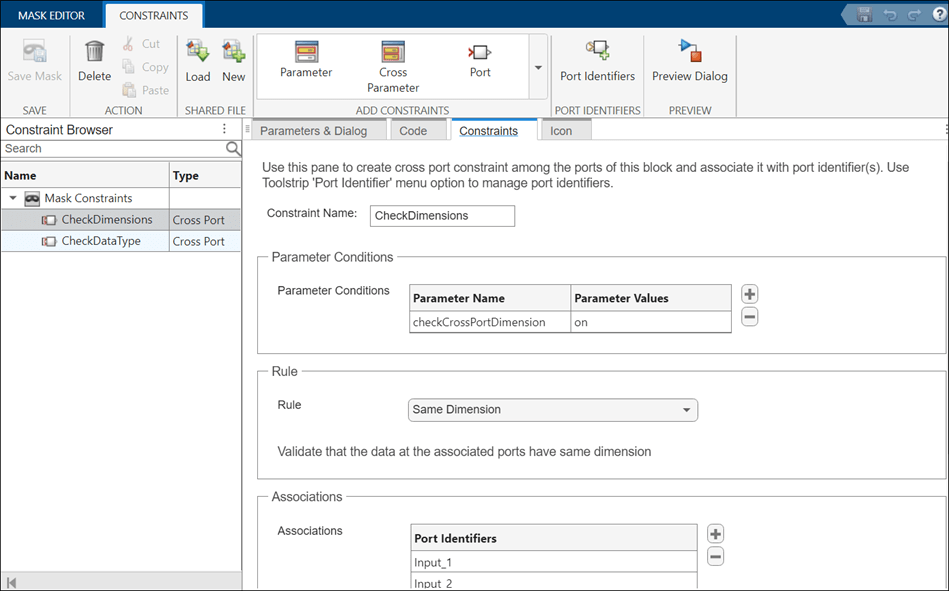Open the Port Identifiers manager
The width and height of the screenshot is (950, 591).
pos(597,59)
